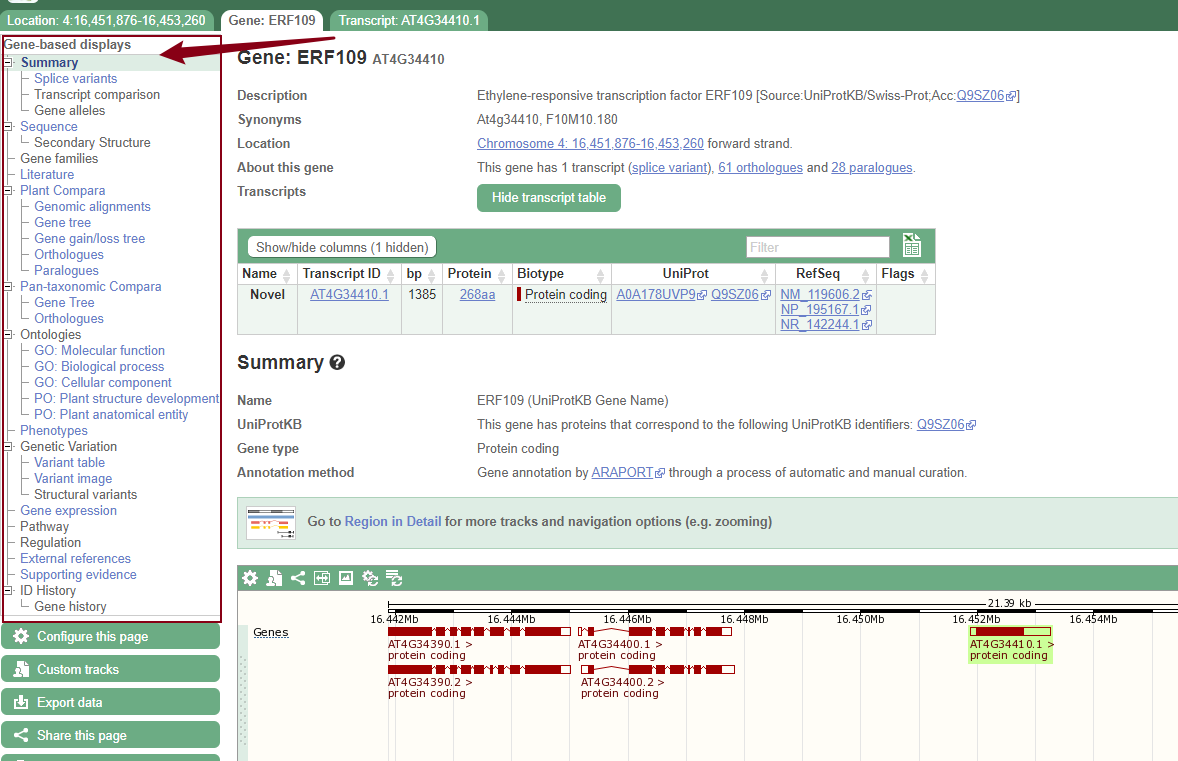Sort table by Biotype column arrows
Screen dimensions: 1178x761
600,275
